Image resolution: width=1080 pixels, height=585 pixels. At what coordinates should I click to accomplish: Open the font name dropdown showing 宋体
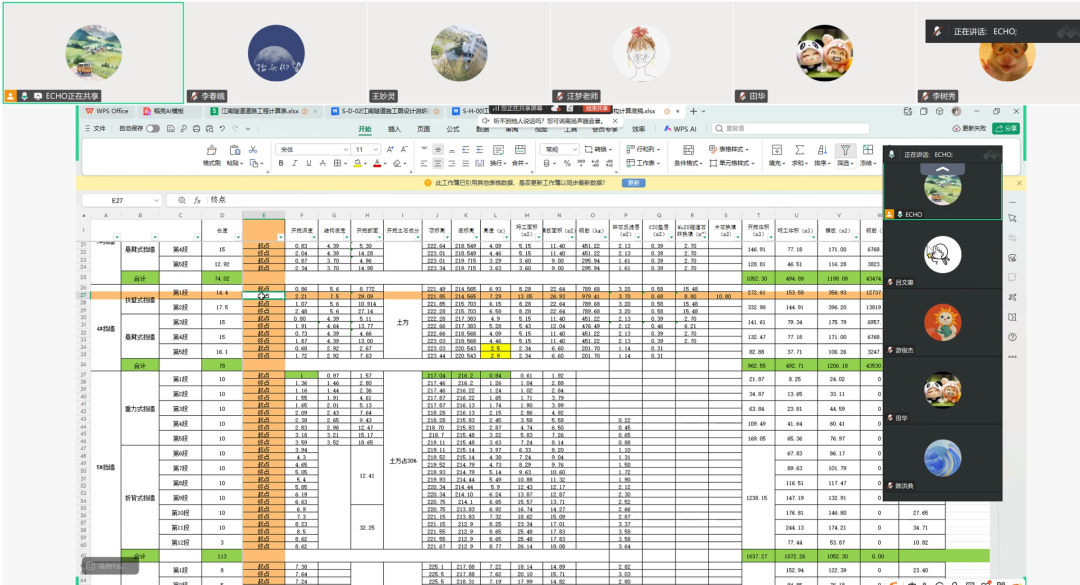(310, 149)
